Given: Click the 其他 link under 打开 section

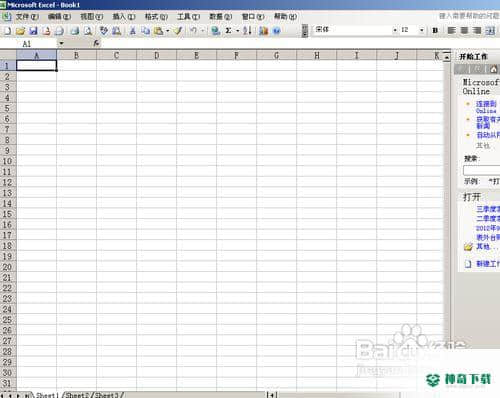Looking at the screenshot, I should [483, 246].
